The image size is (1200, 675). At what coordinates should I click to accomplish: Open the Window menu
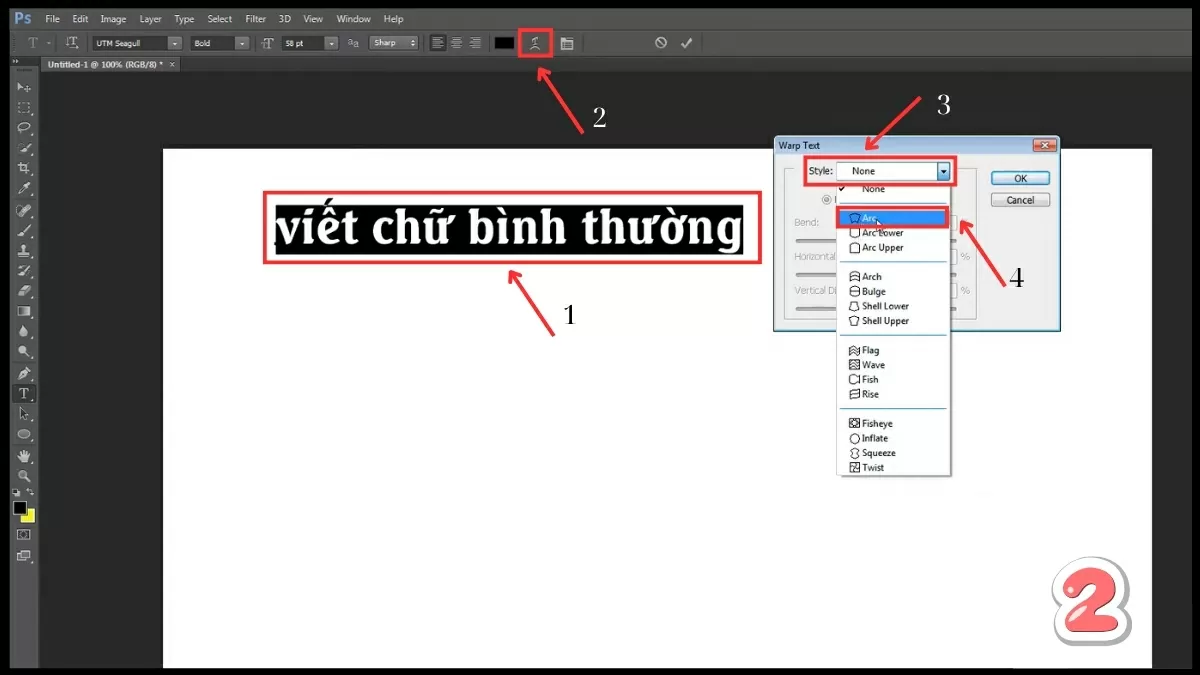pos(353,18)
